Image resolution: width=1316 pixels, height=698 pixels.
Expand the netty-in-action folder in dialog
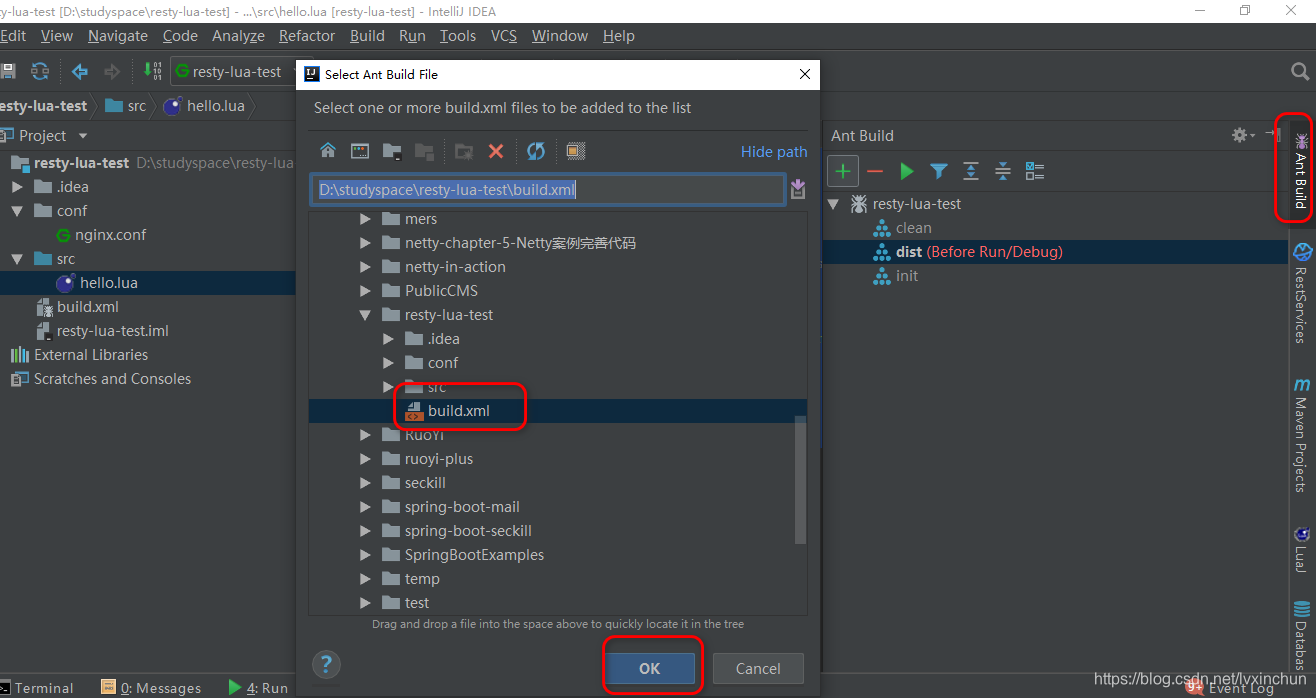tap(365, 267)
